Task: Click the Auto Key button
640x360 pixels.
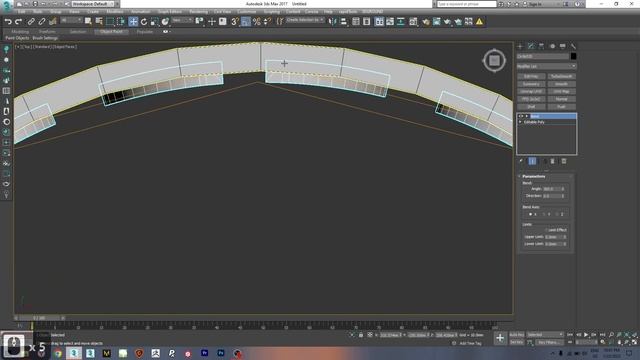Action: [516, 335]
